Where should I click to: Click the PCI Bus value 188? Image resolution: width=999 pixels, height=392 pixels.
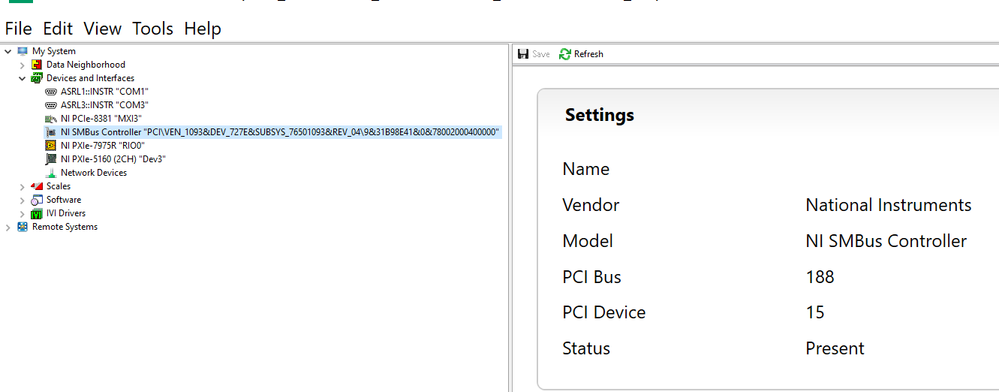tap(820, 277)
